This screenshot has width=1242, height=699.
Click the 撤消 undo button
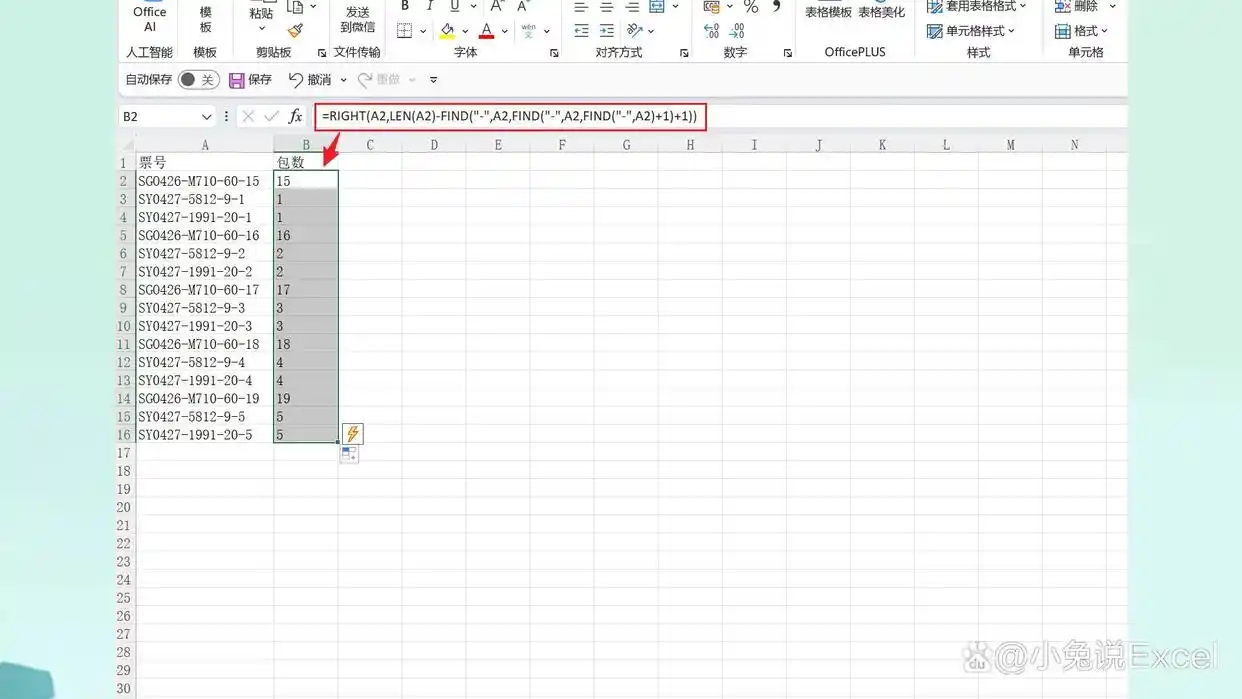coord(310,80)
